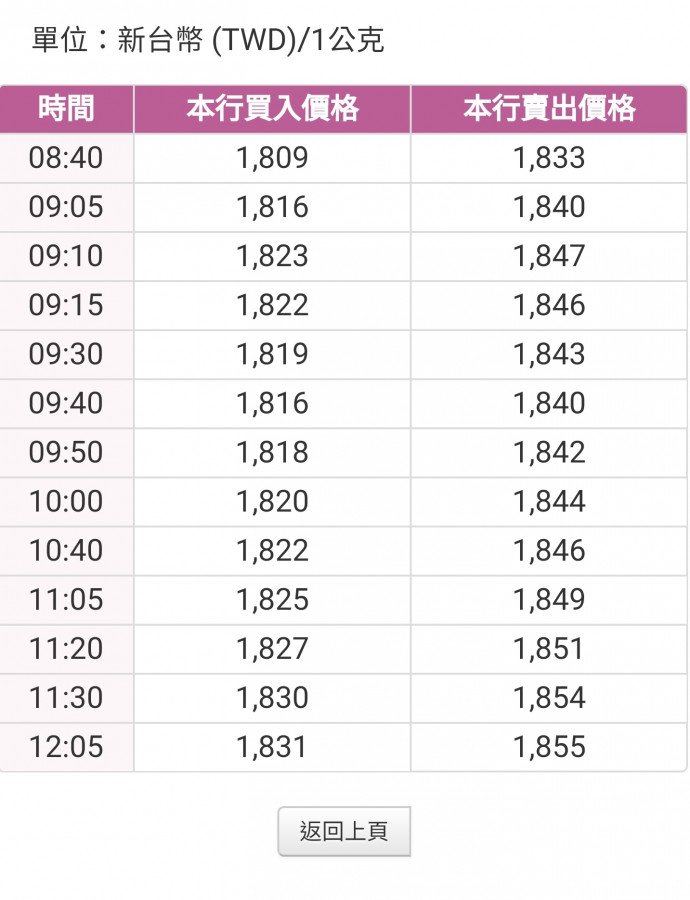Click the 1,825 buy price cell
The height and width of the screenshot is (900, 690).
[x=272, y=599]
